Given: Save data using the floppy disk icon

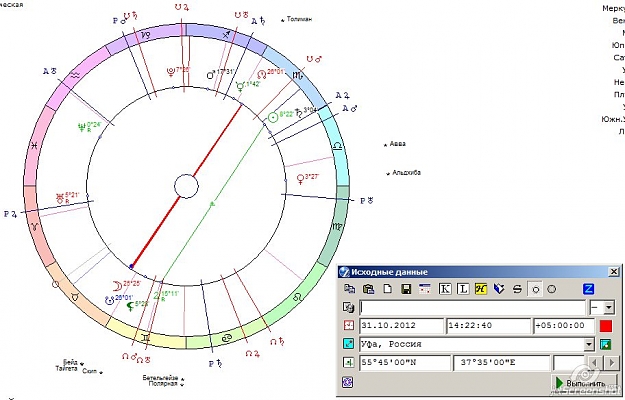Looking at the screenshot, I should (406, 289).
